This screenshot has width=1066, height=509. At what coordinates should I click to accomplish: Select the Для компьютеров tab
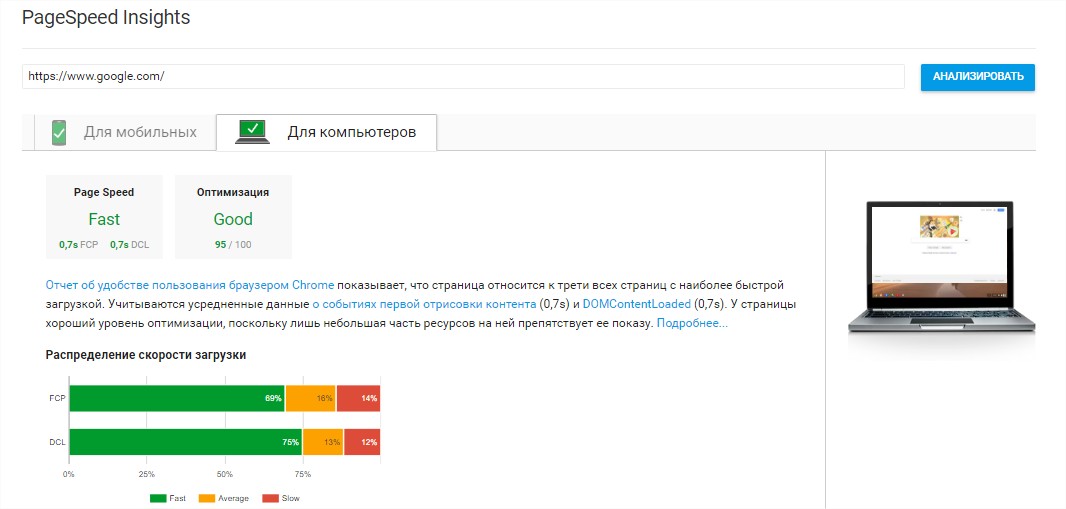[x=326, y=132]
